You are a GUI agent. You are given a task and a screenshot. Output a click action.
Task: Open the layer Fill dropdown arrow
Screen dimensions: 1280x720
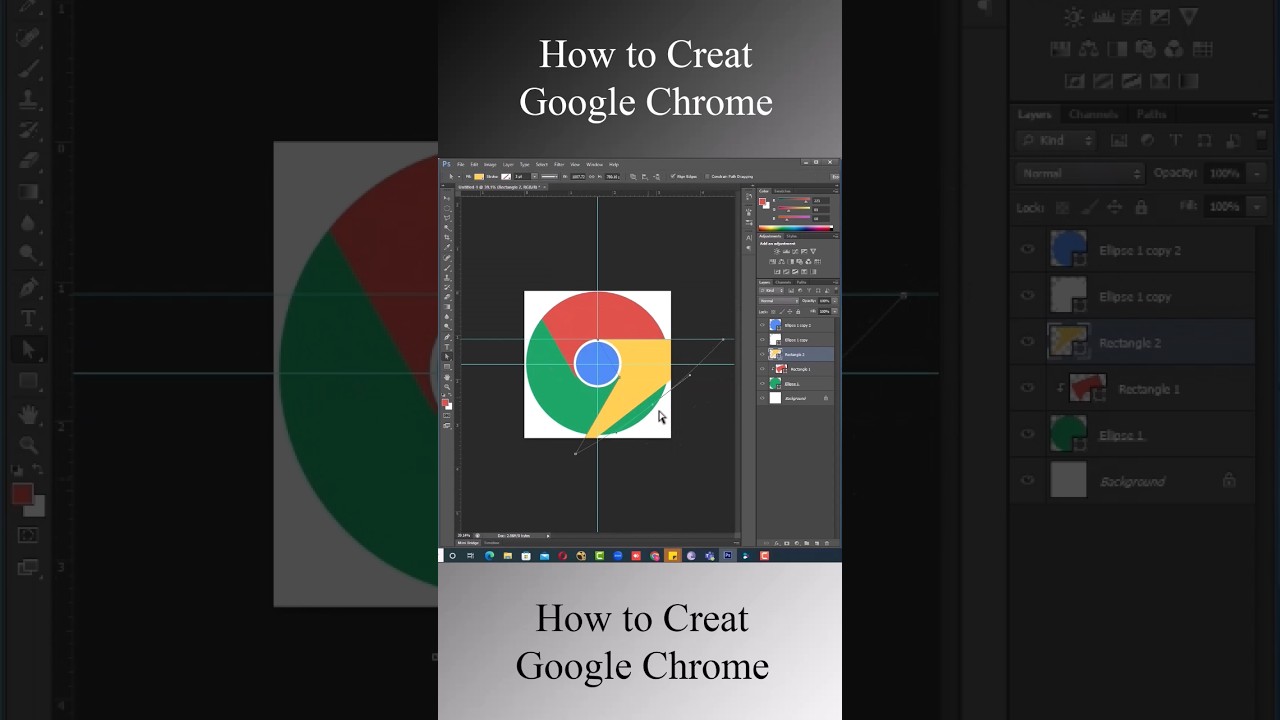835,311
